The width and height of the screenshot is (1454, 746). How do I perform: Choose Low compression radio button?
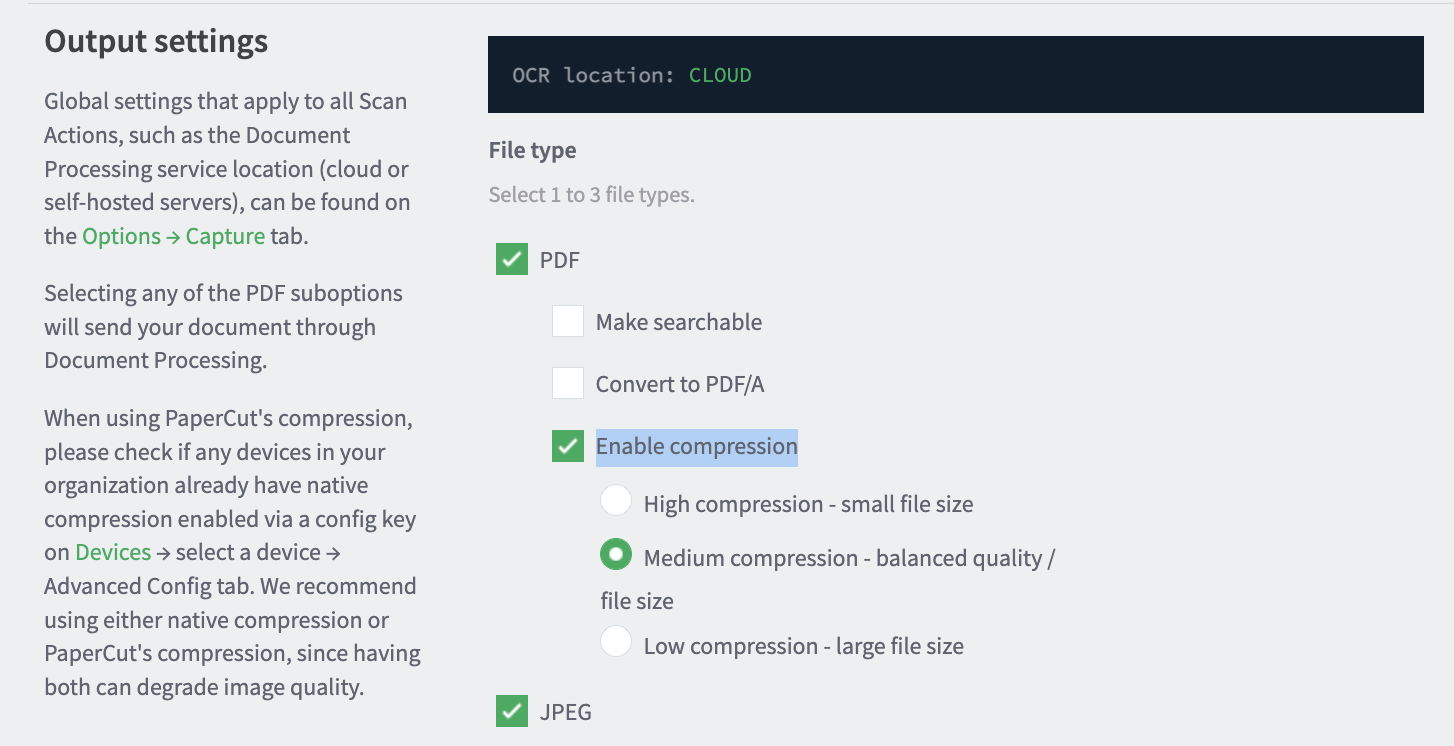pyautogui.click(x=616, y=643)
